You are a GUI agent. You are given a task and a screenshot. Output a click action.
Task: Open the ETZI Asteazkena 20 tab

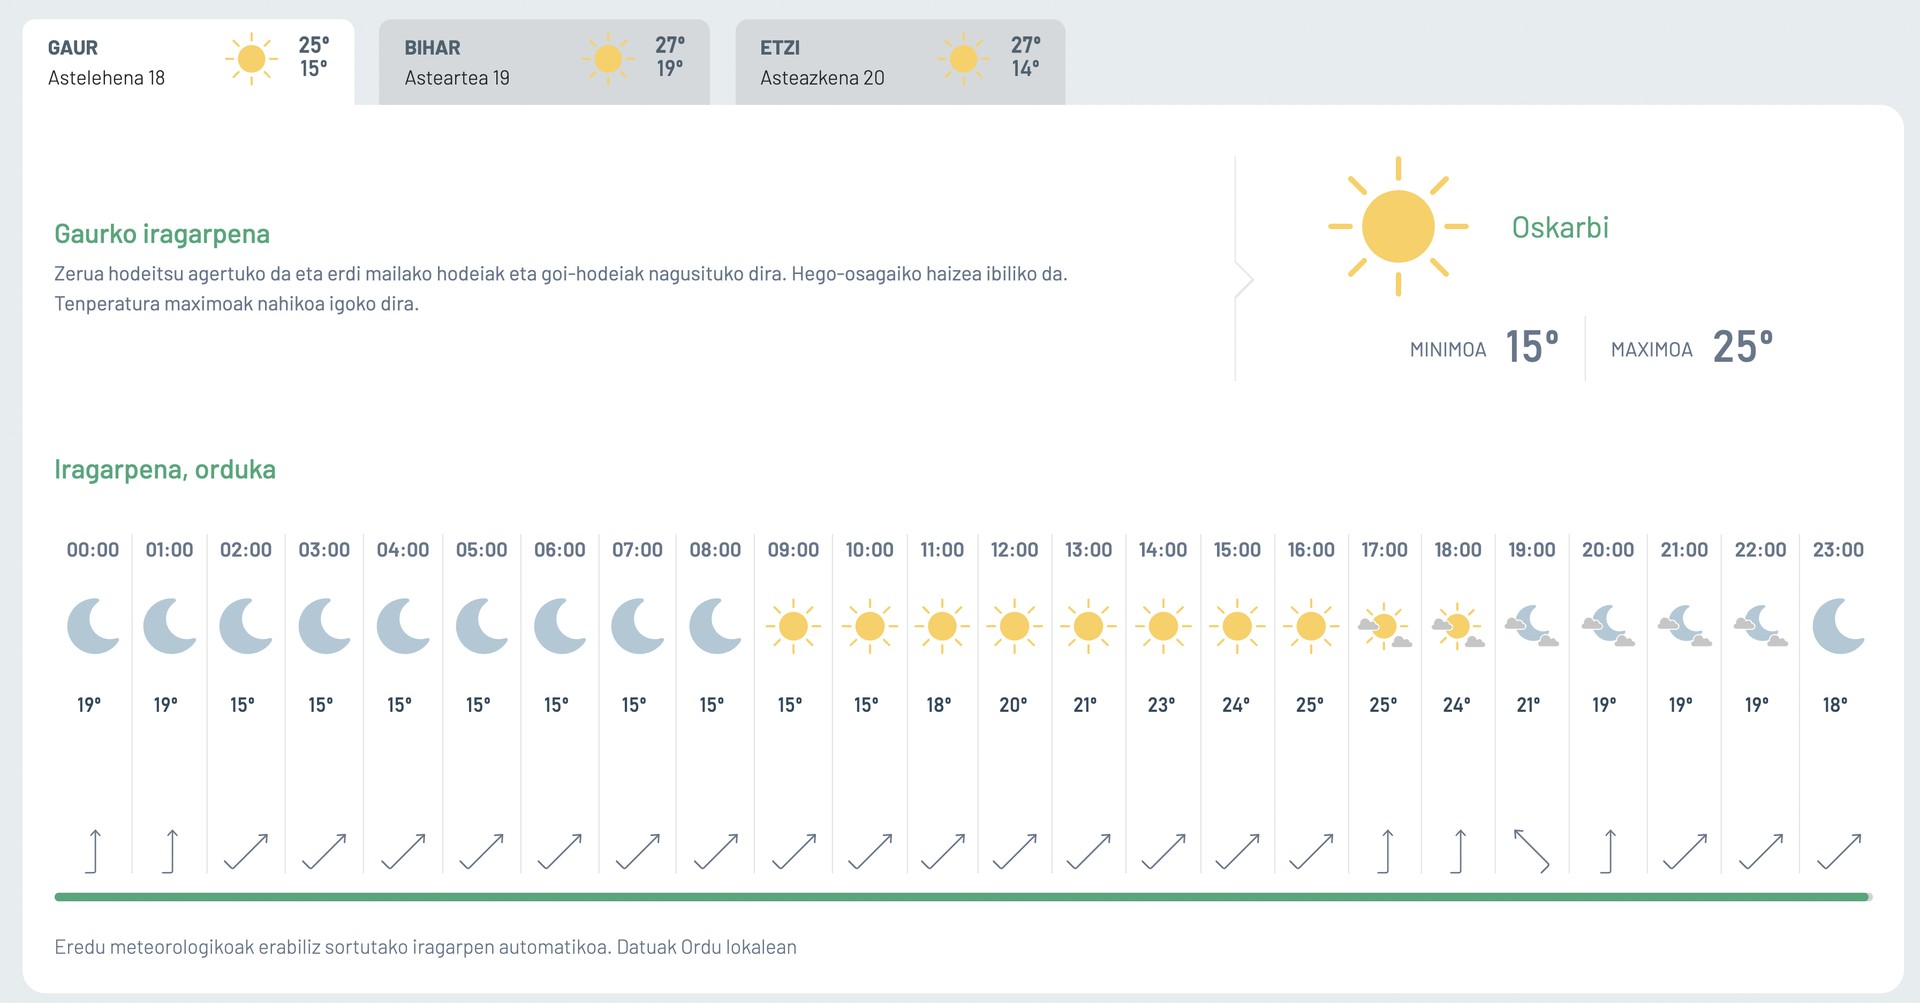click(900, 62)
